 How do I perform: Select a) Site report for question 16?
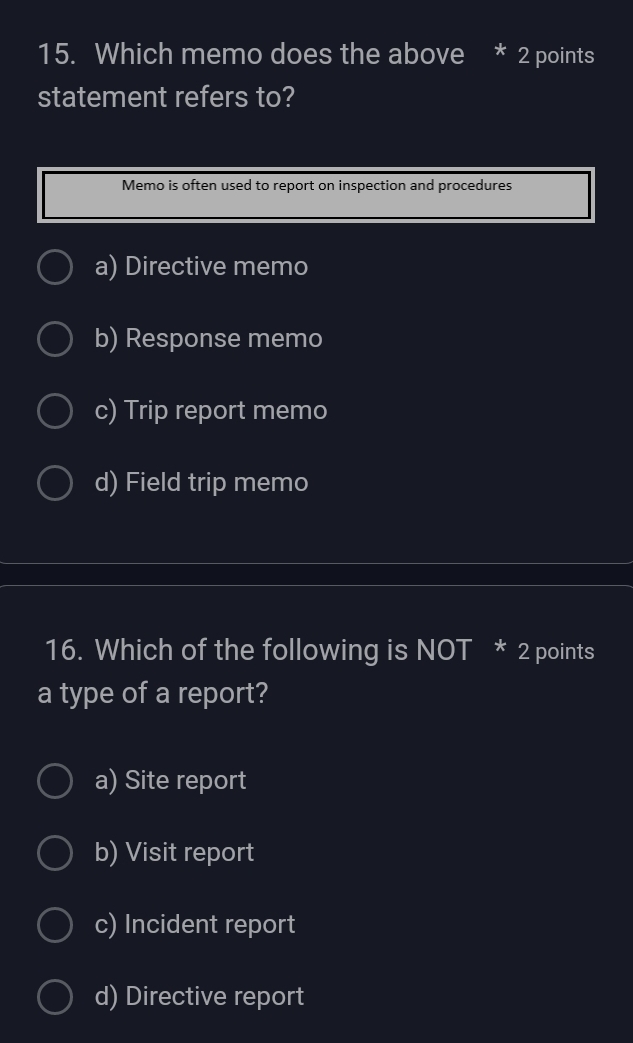55,781
